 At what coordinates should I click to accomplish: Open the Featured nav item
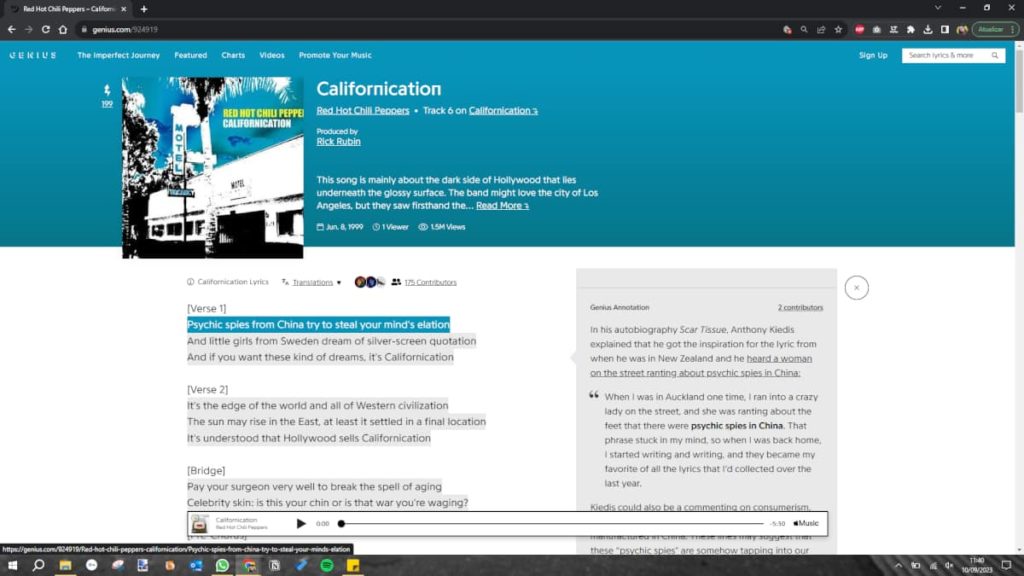click(x=191, y=56)
